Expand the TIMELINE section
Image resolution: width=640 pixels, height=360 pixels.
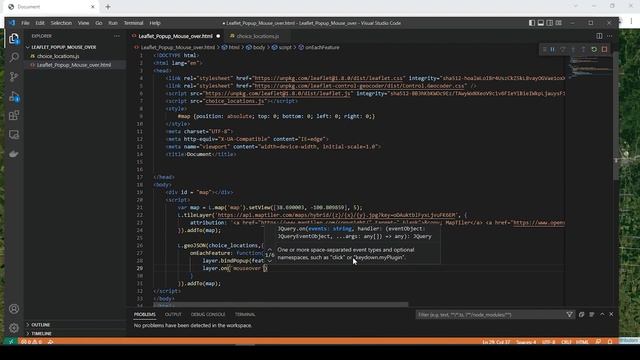(x=41, y=333)
